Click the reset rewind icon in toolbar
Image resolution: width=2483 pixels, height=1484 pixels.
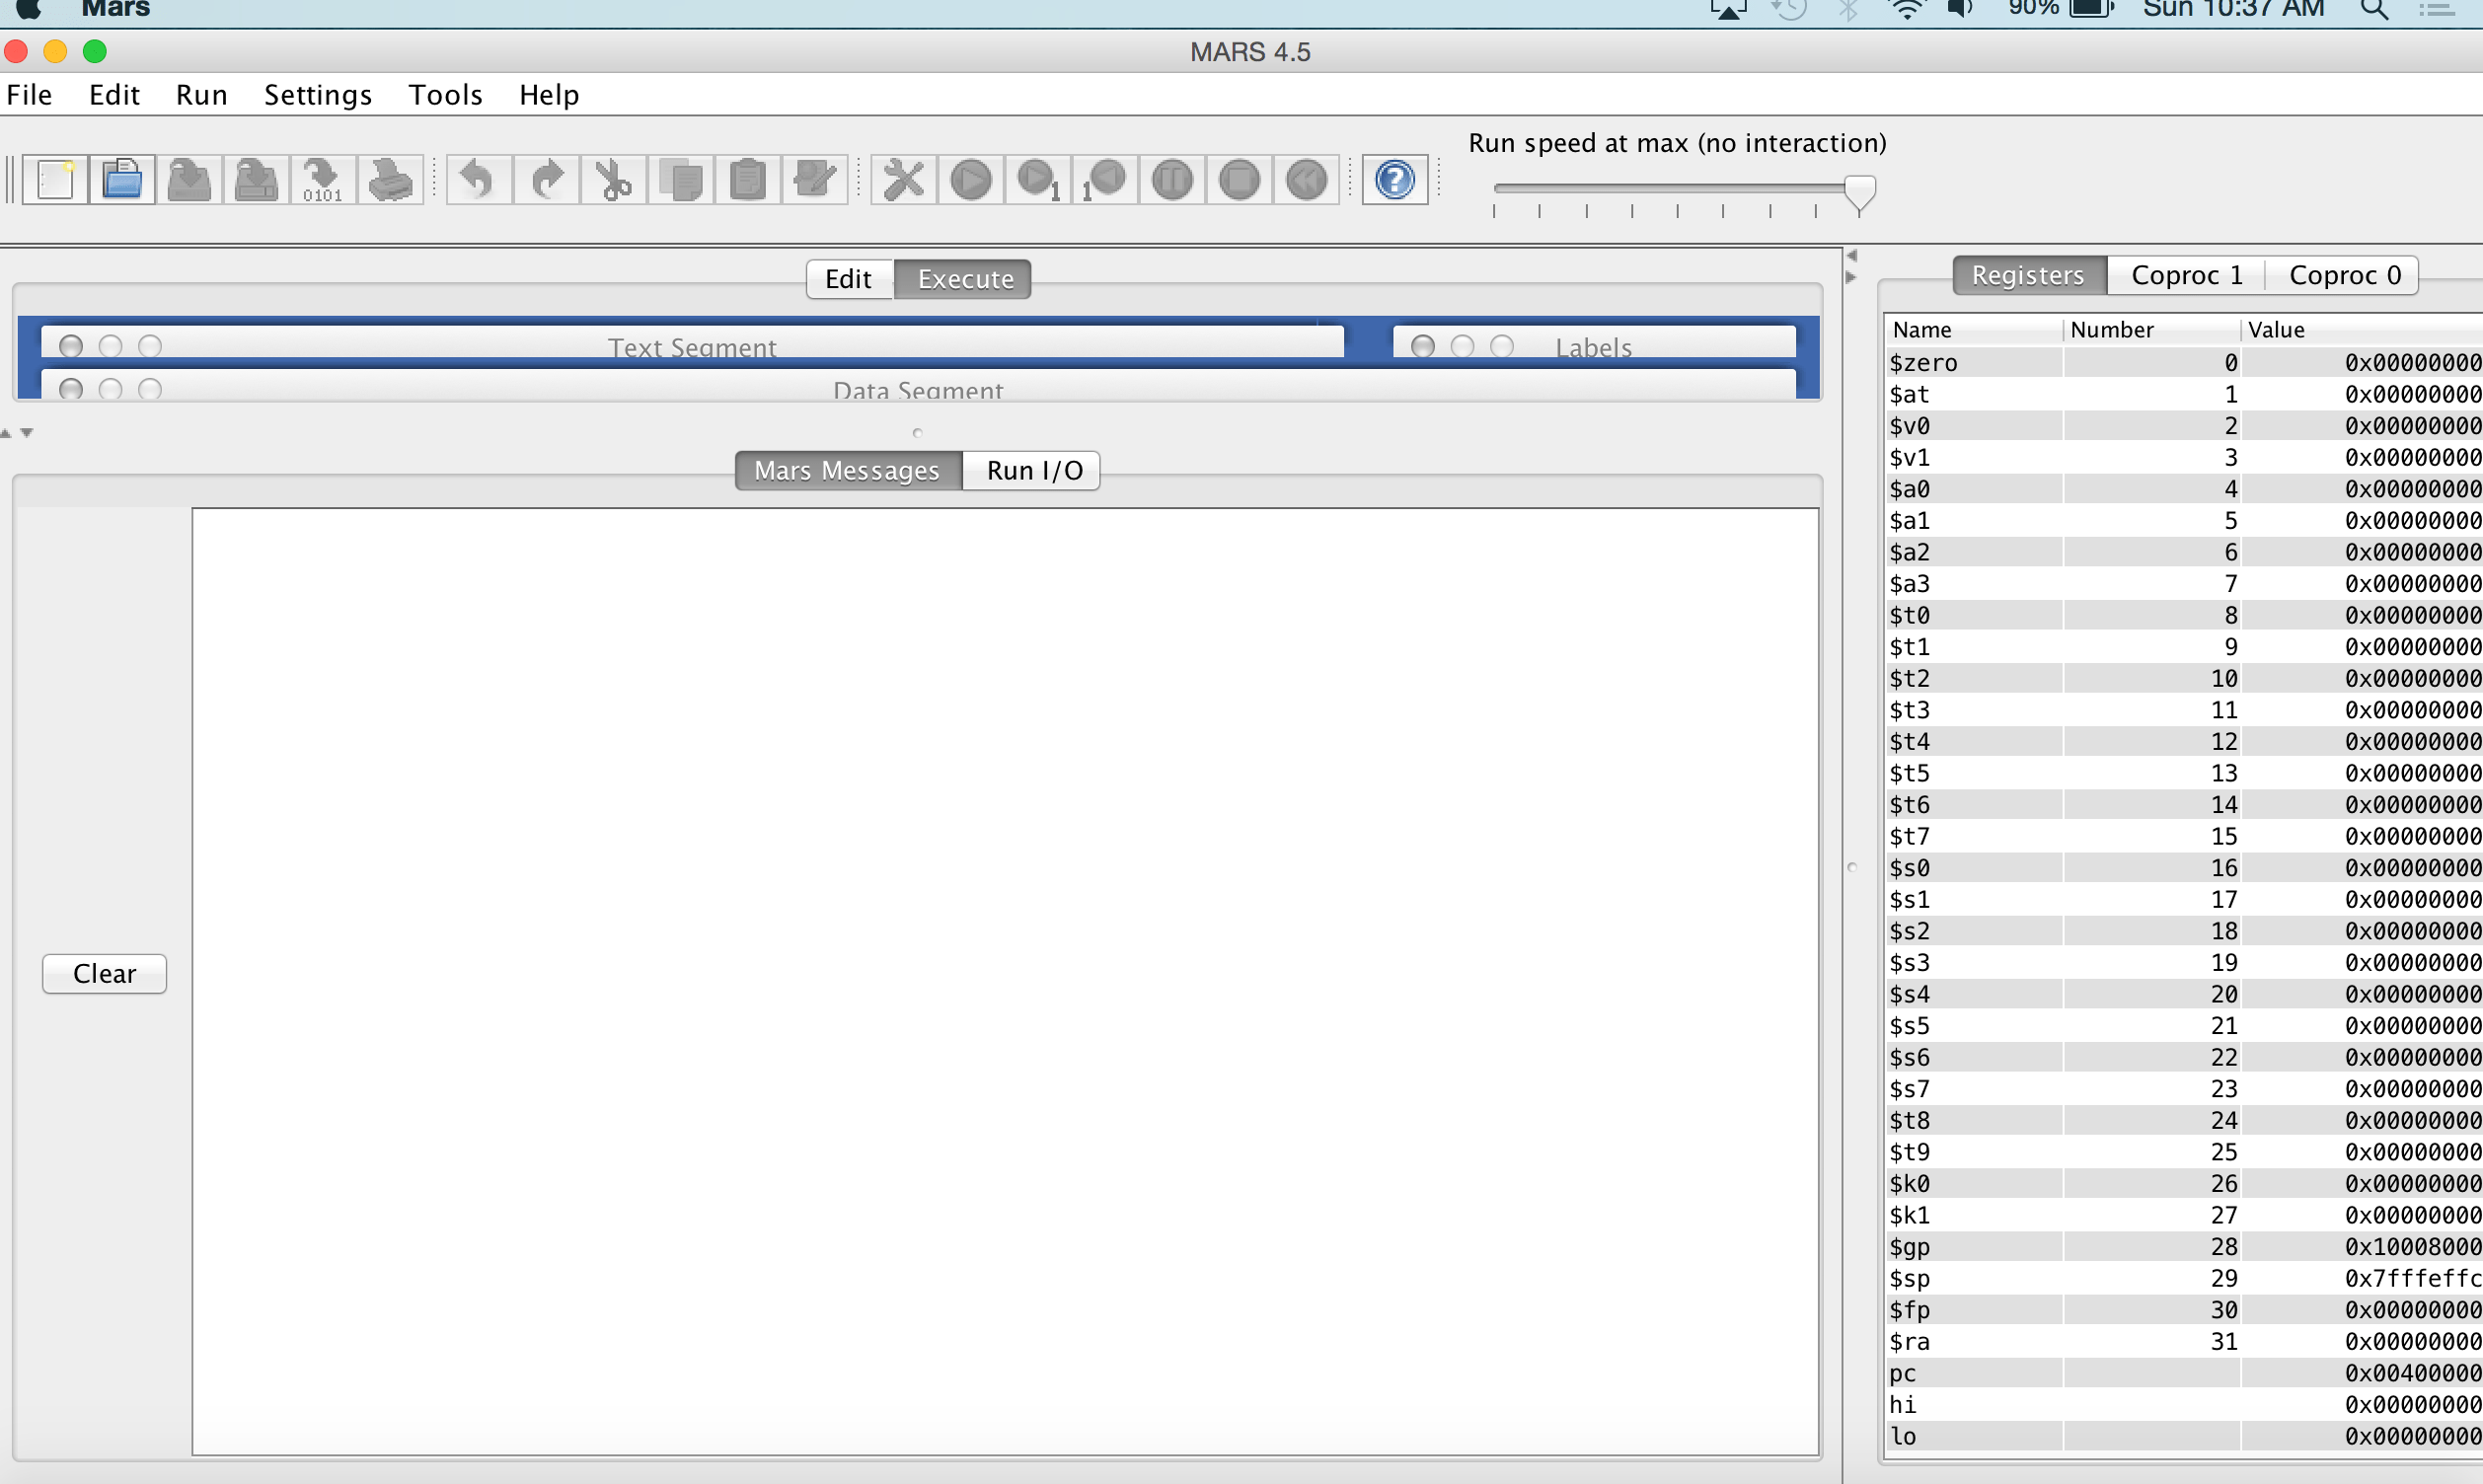point(1306,180)
